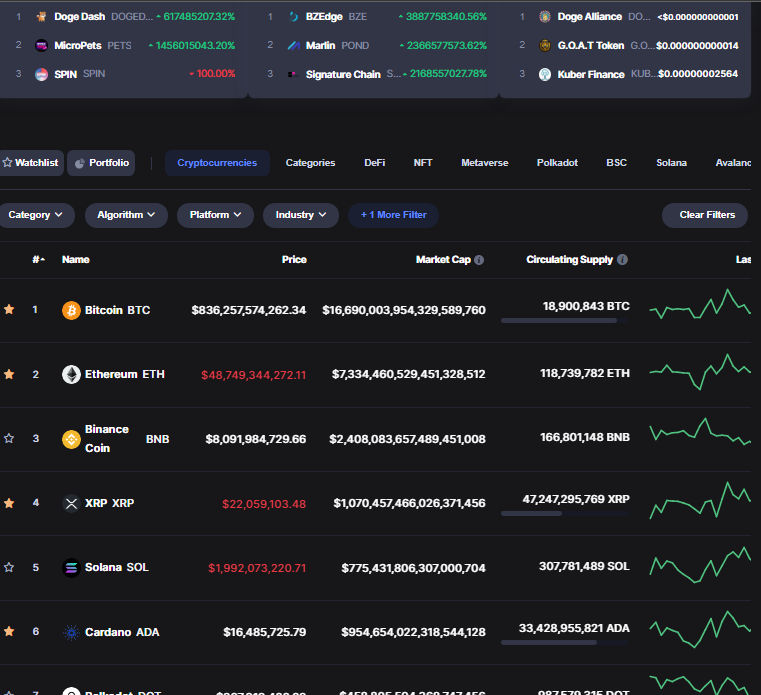761x695 pixels.
Task: Toggle the watchlist star for Solana
Action: coord(9,567)
